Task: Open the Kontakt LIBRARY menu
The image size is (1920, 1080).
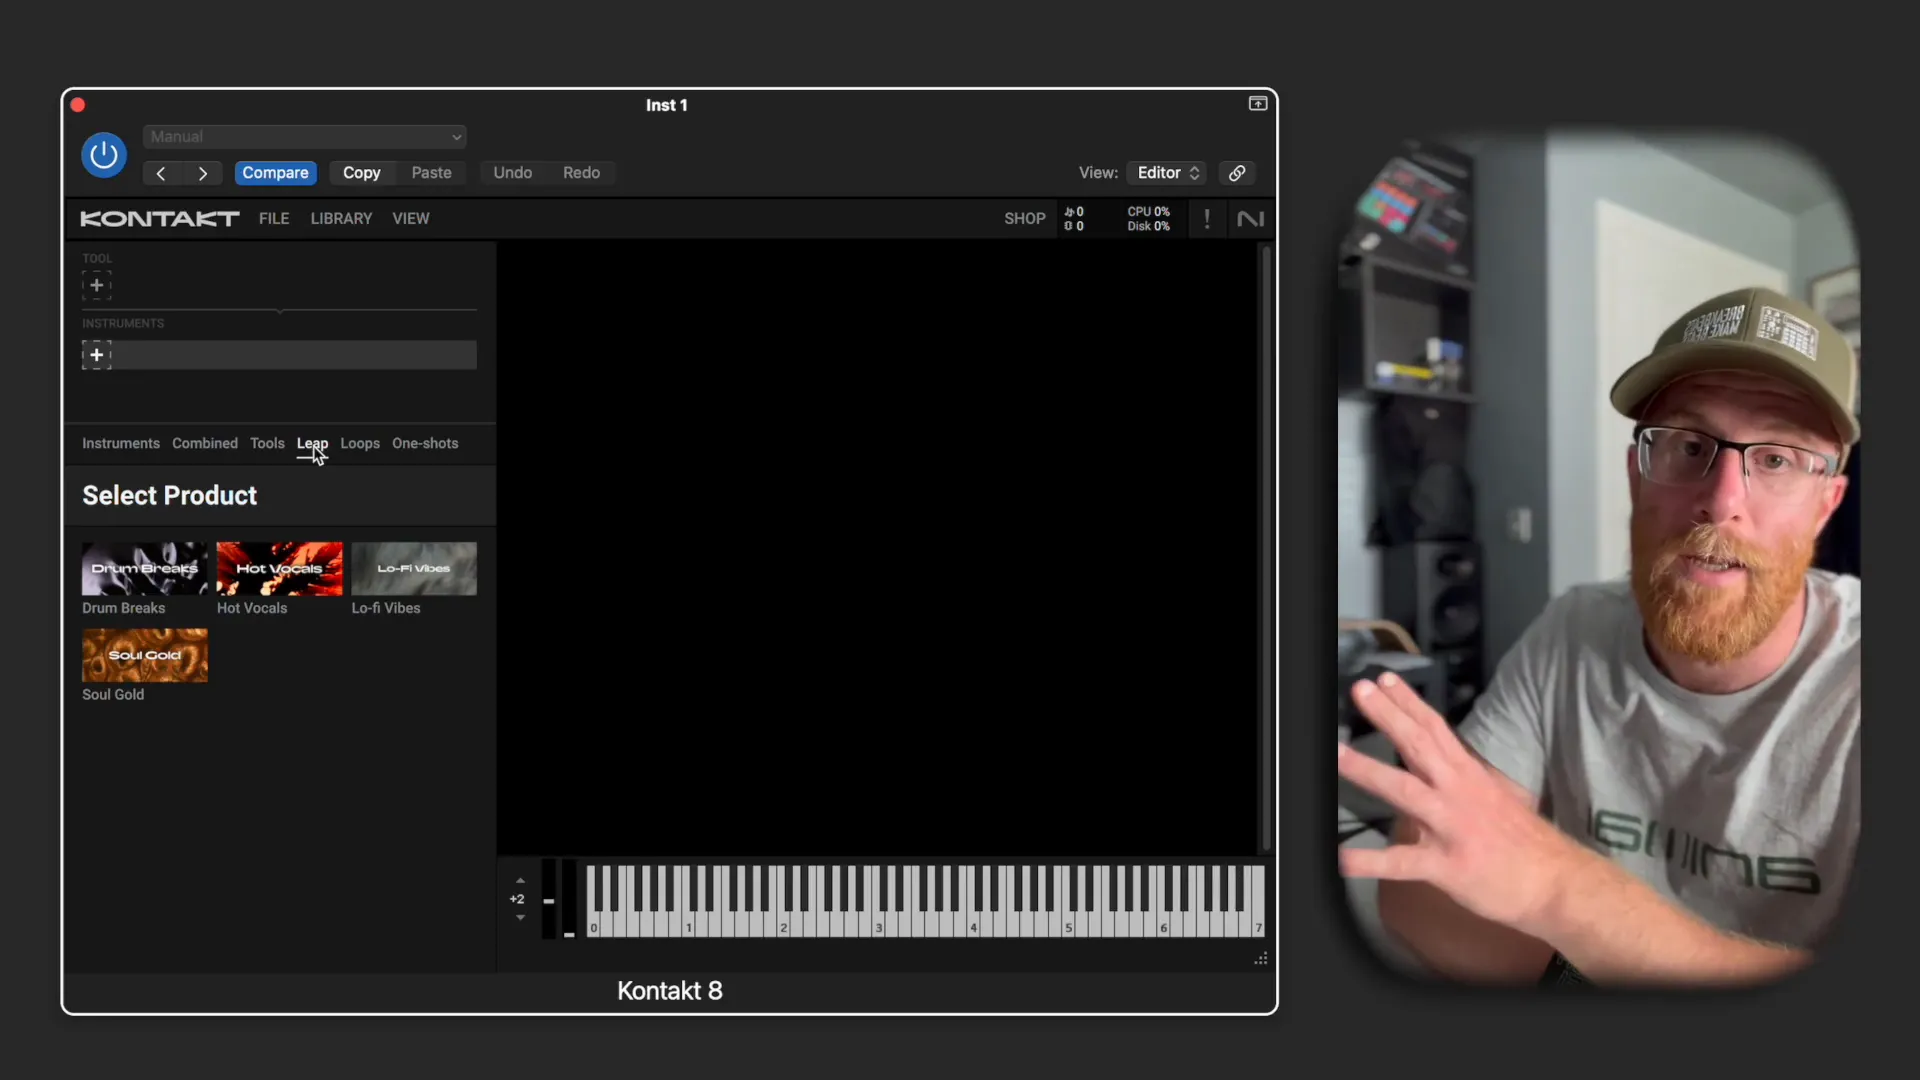Action: click(341, 219)
